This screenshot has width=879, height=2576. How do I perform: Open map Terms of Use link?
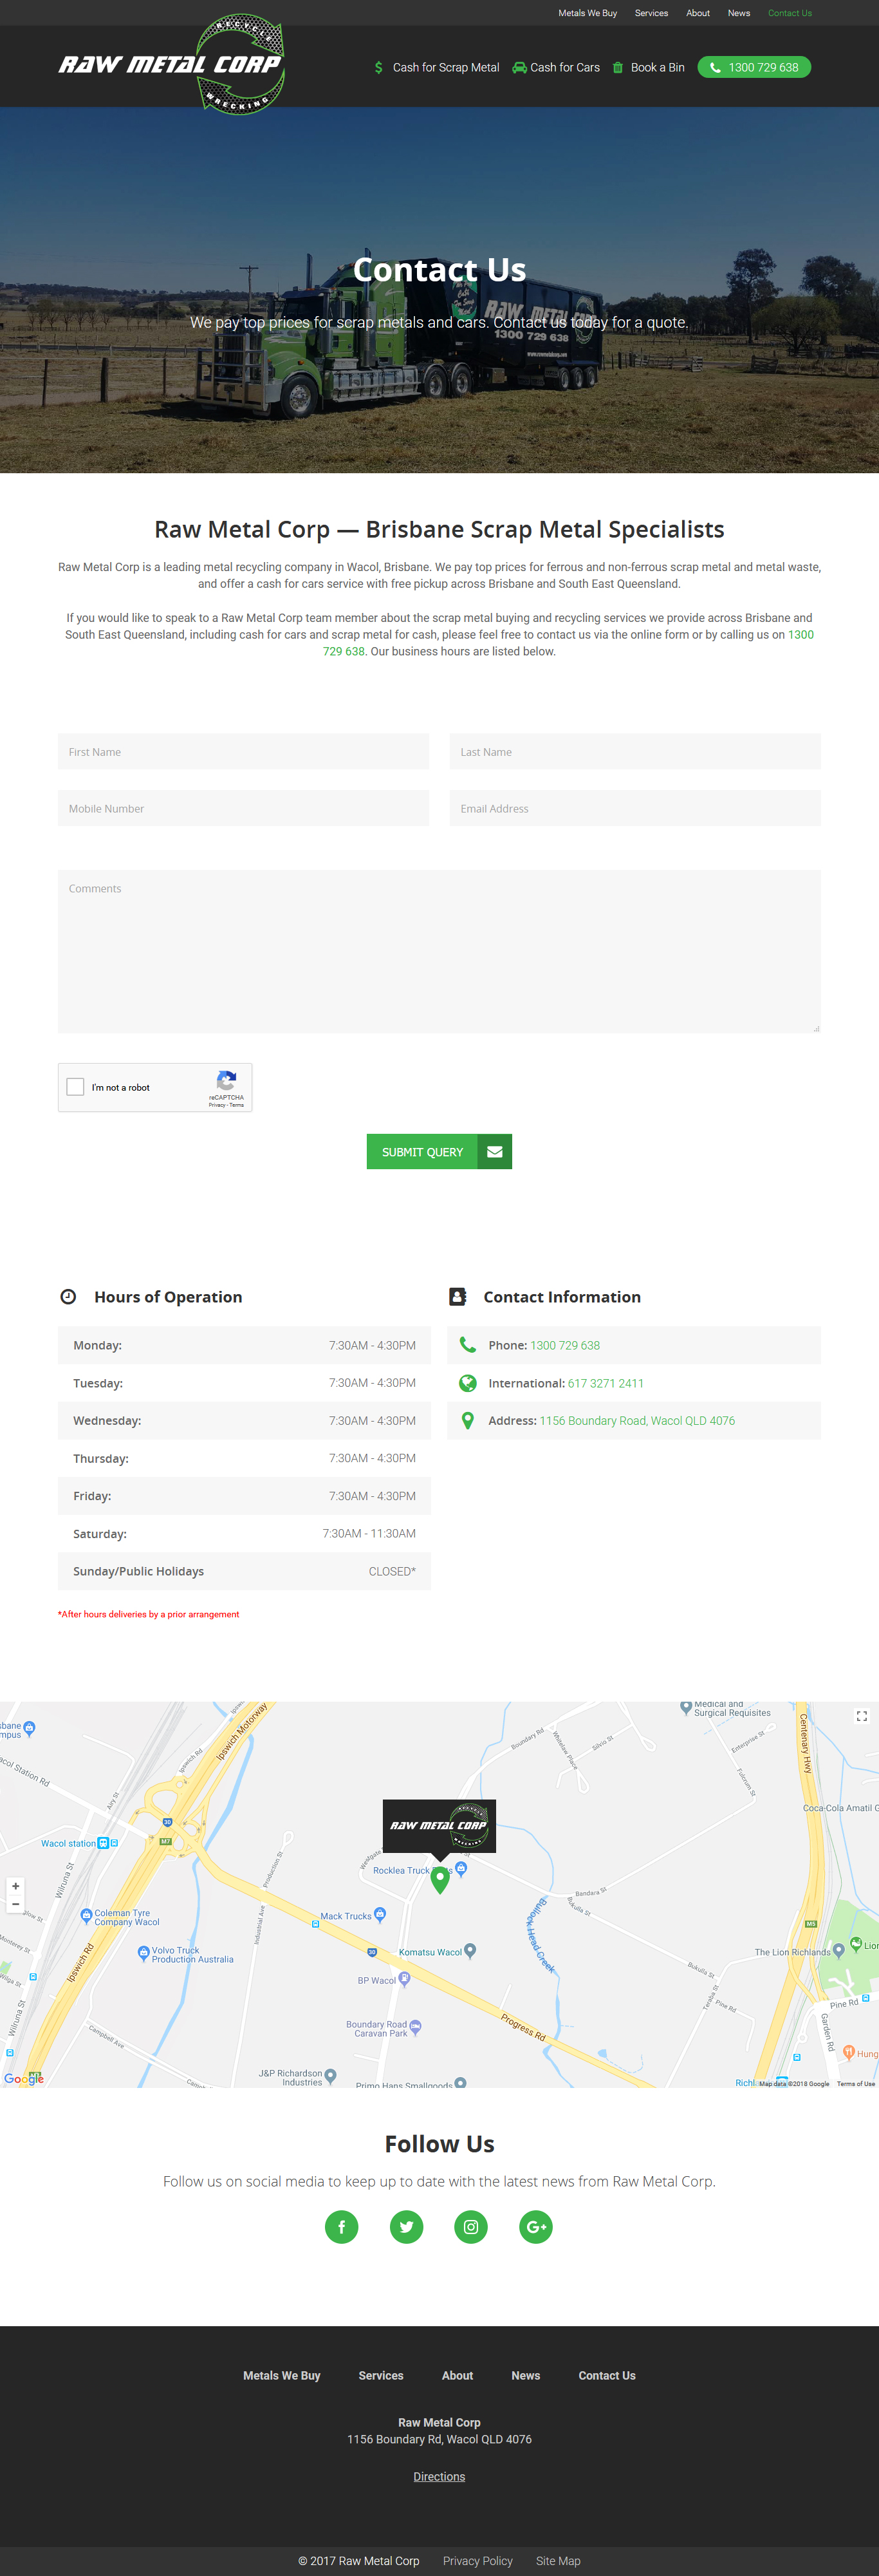856,2084
